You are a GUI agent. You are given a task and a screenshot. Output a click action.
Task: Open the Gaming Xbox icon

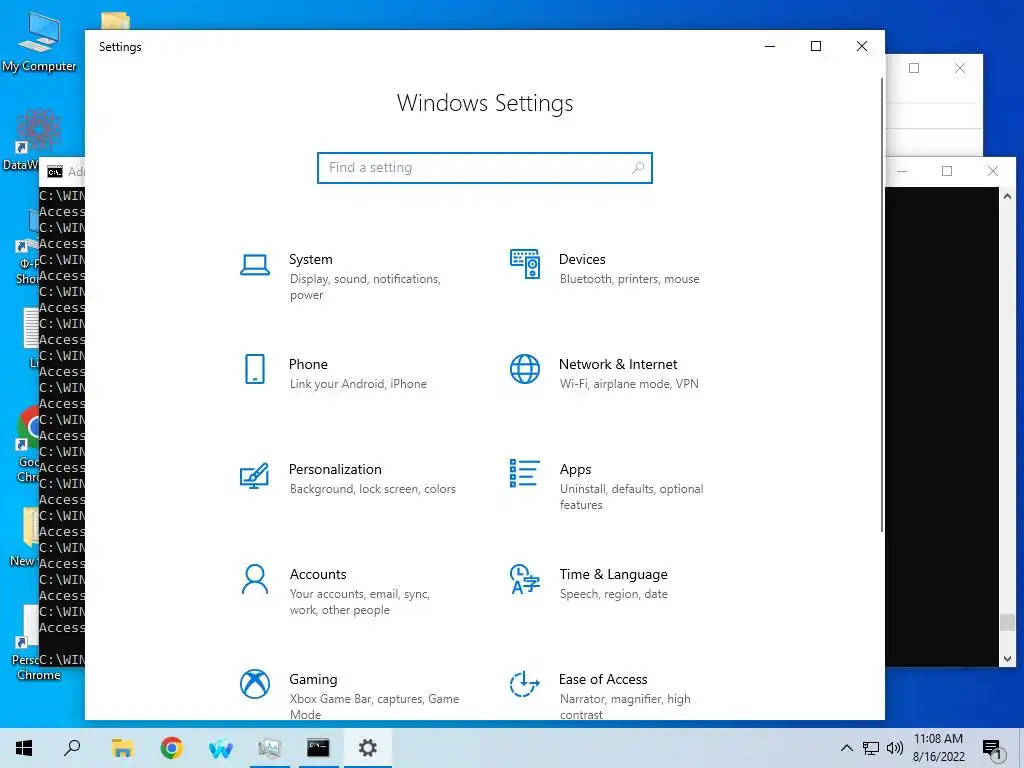tap(255, 684)
